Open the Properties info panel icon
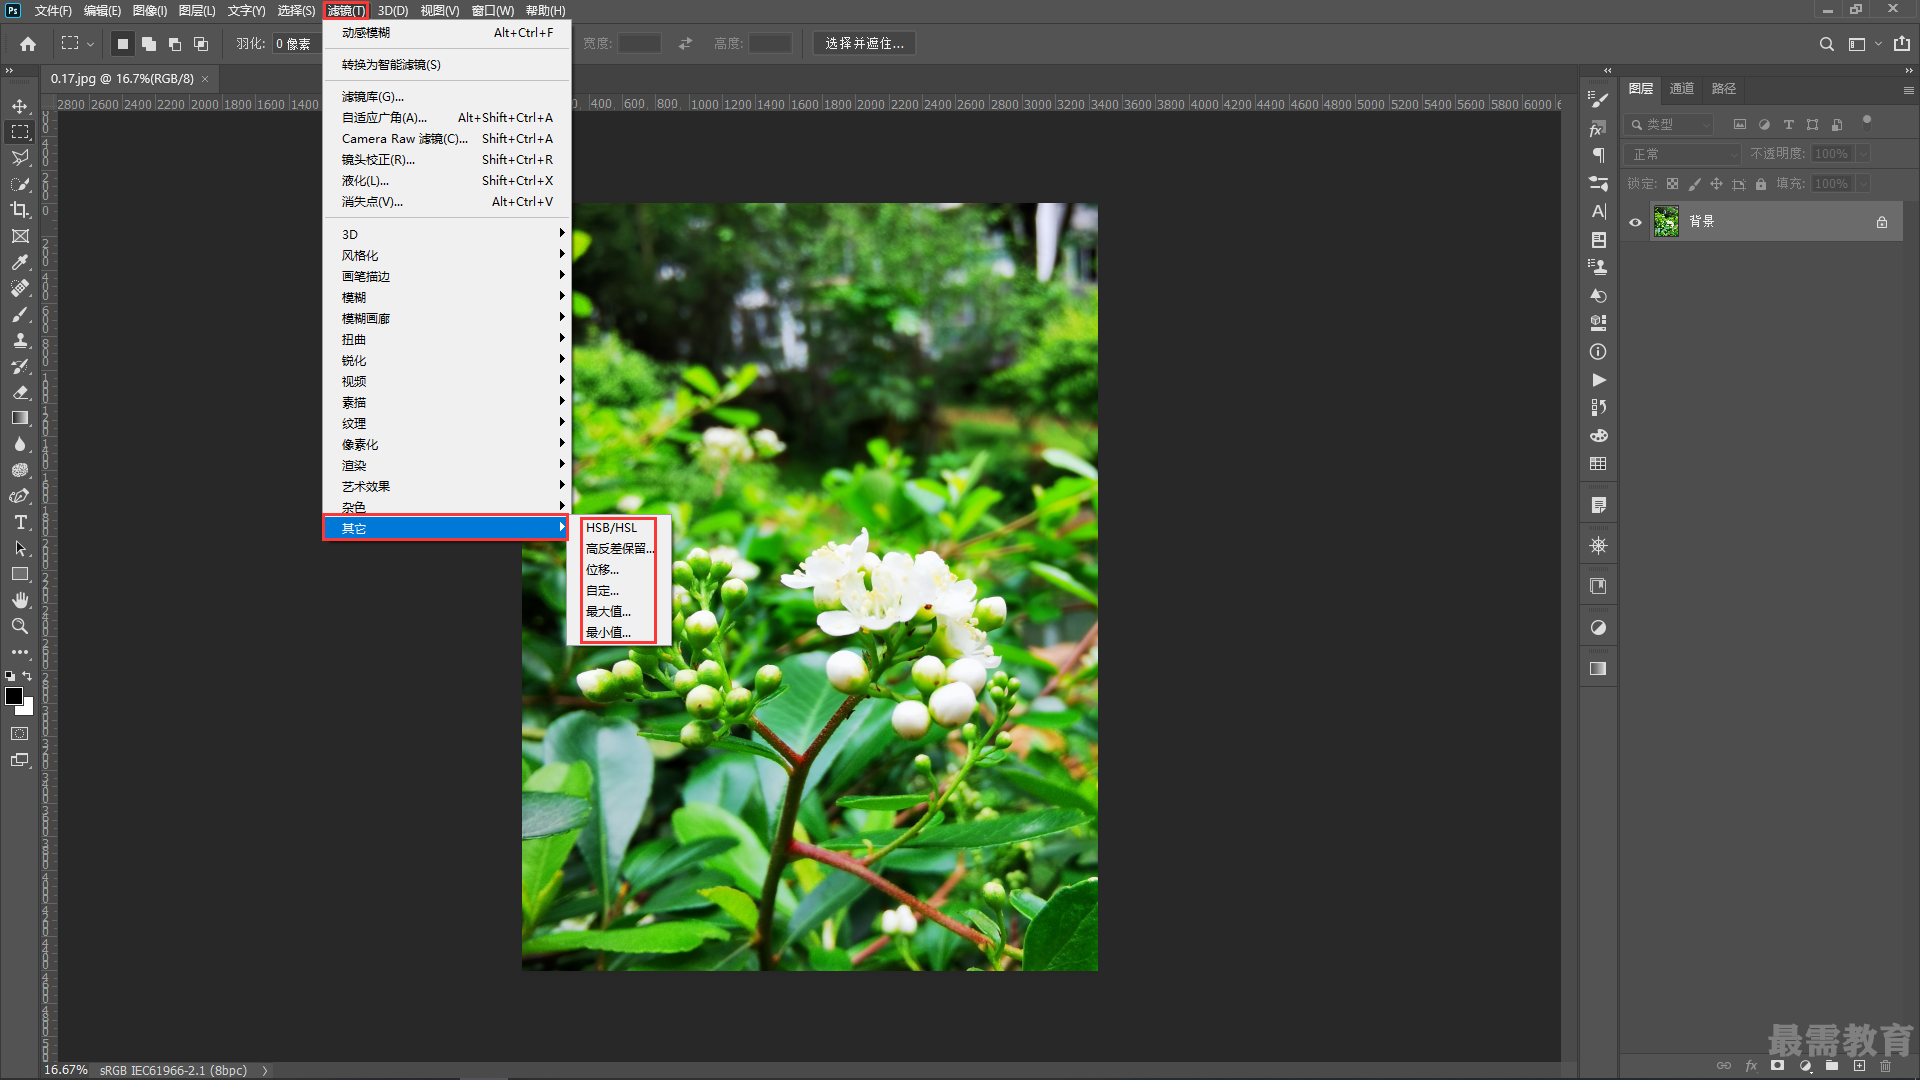This screenshot has height=1080, width=1920. [1598, 352]
